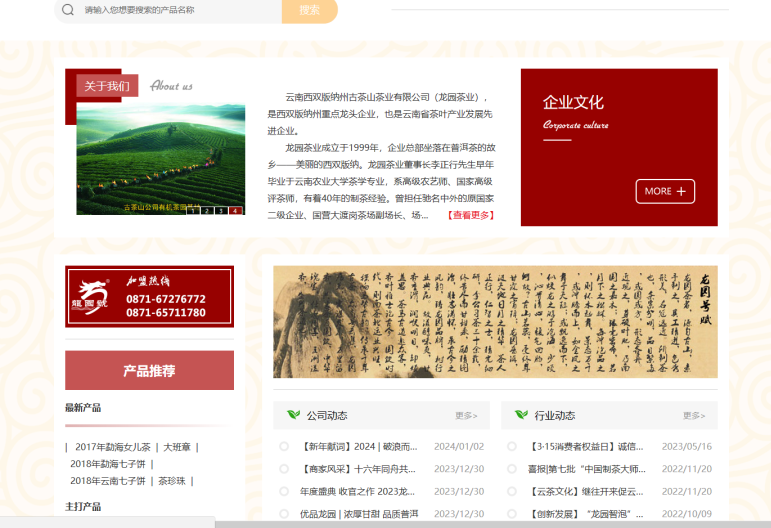Open news 【3·15消费者权益日】诚信...
The height and width of the screenshot is (528, 771).
[585, 446]
